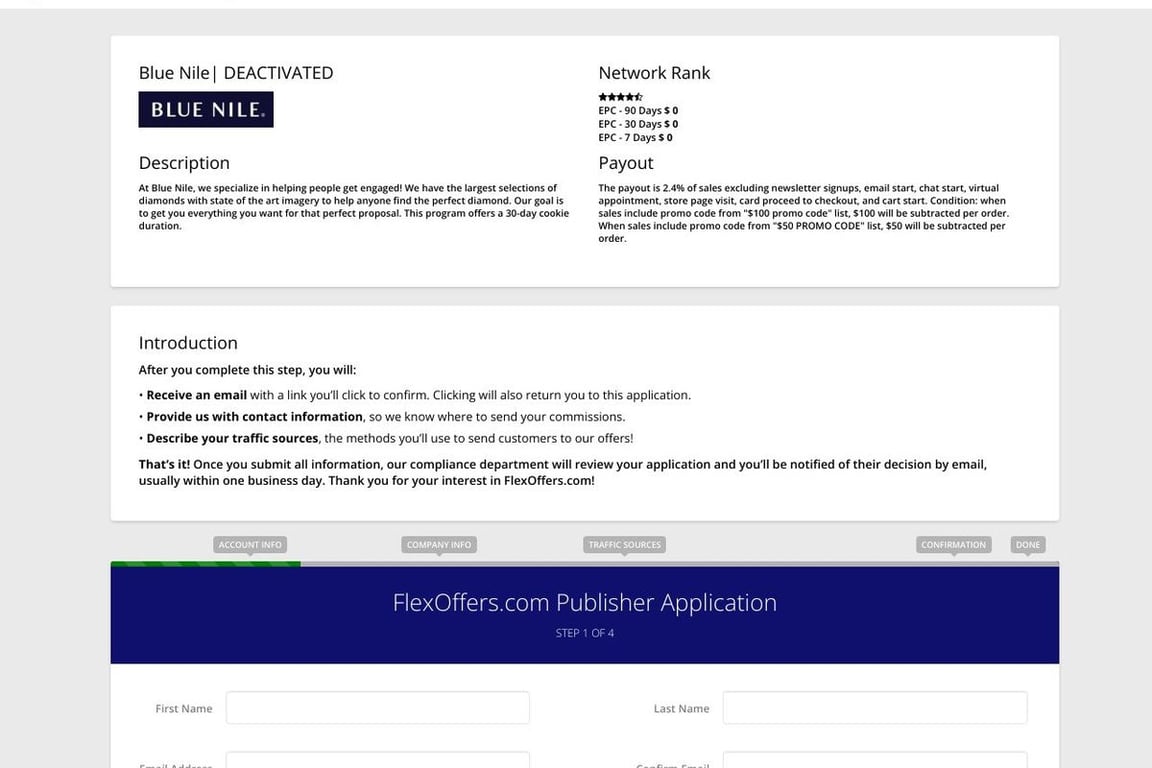Select the Account Info step marker

[250, 545]
